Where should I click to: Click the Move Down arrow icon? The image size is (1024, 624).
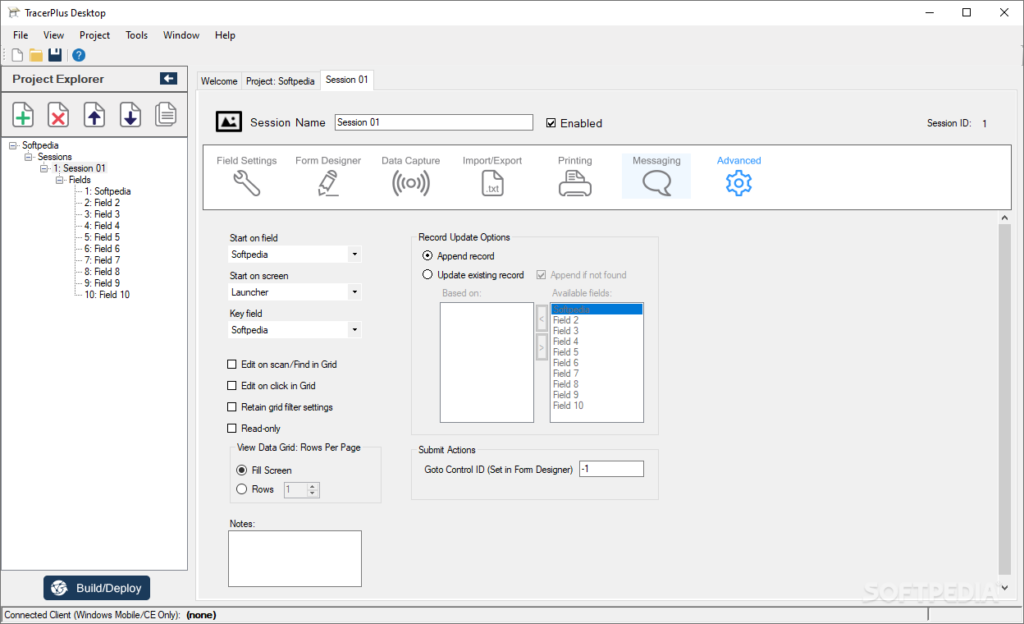click(x=130, y=115)
